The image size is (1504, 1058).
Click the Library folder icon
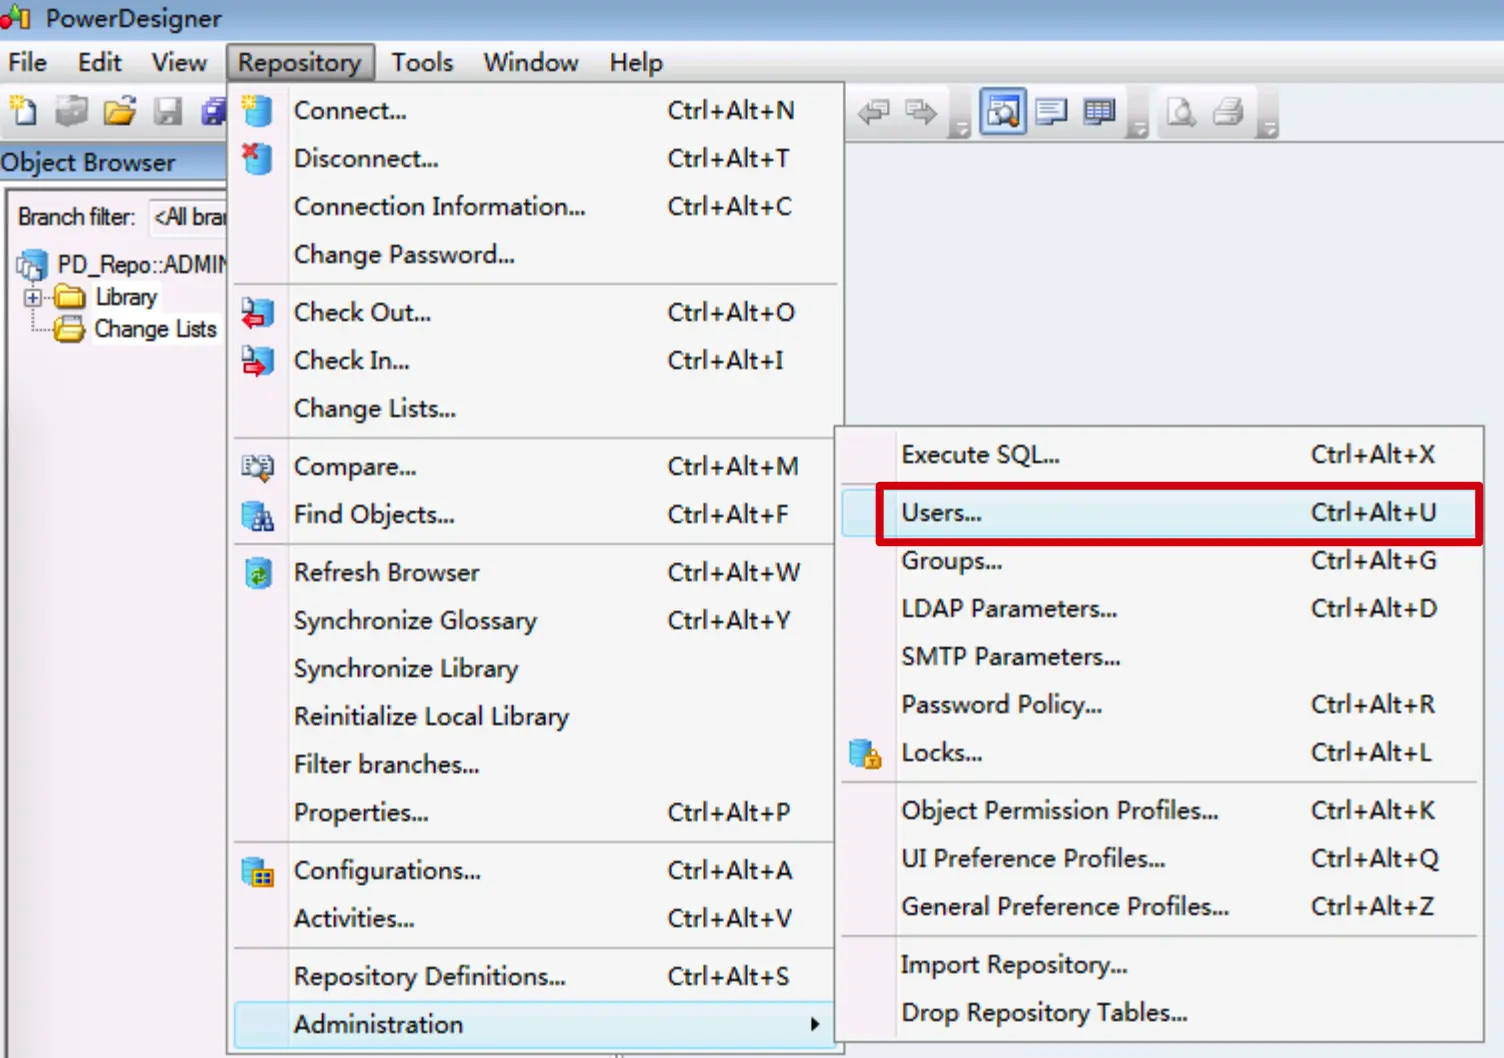click(x=70, y=297)
